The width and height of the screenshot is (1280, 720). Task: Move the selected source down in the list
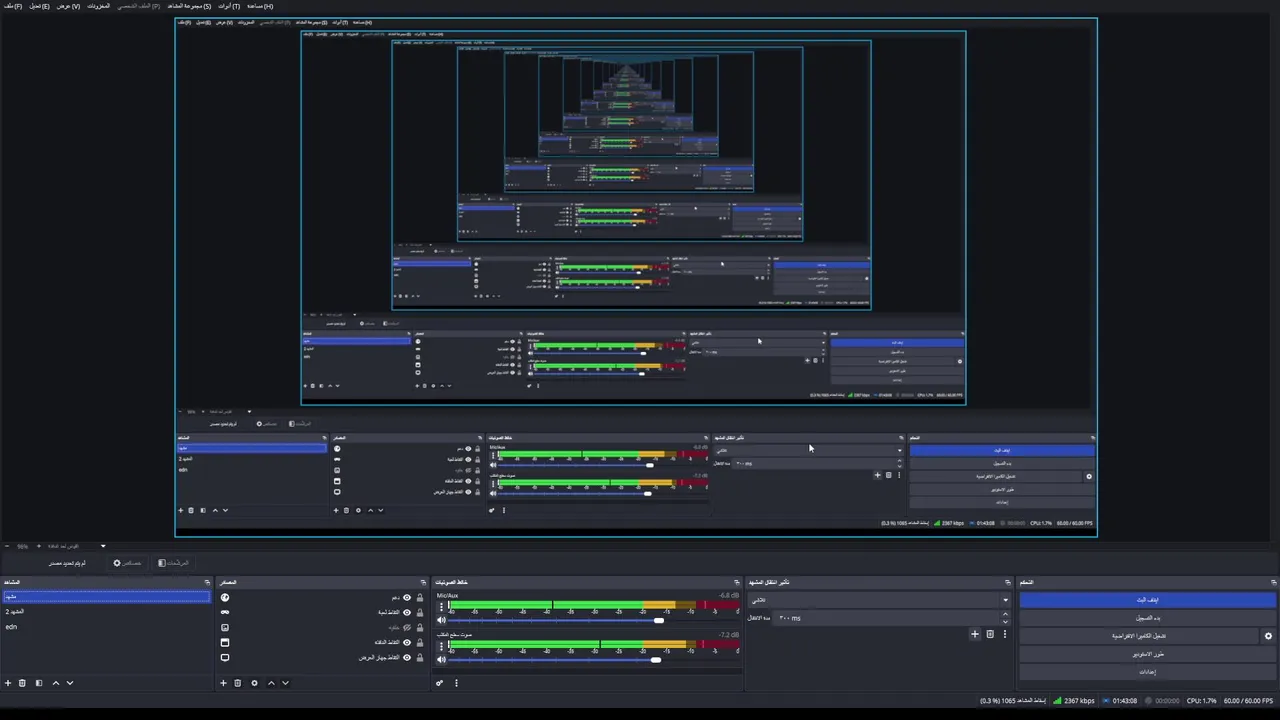(285, 683)
